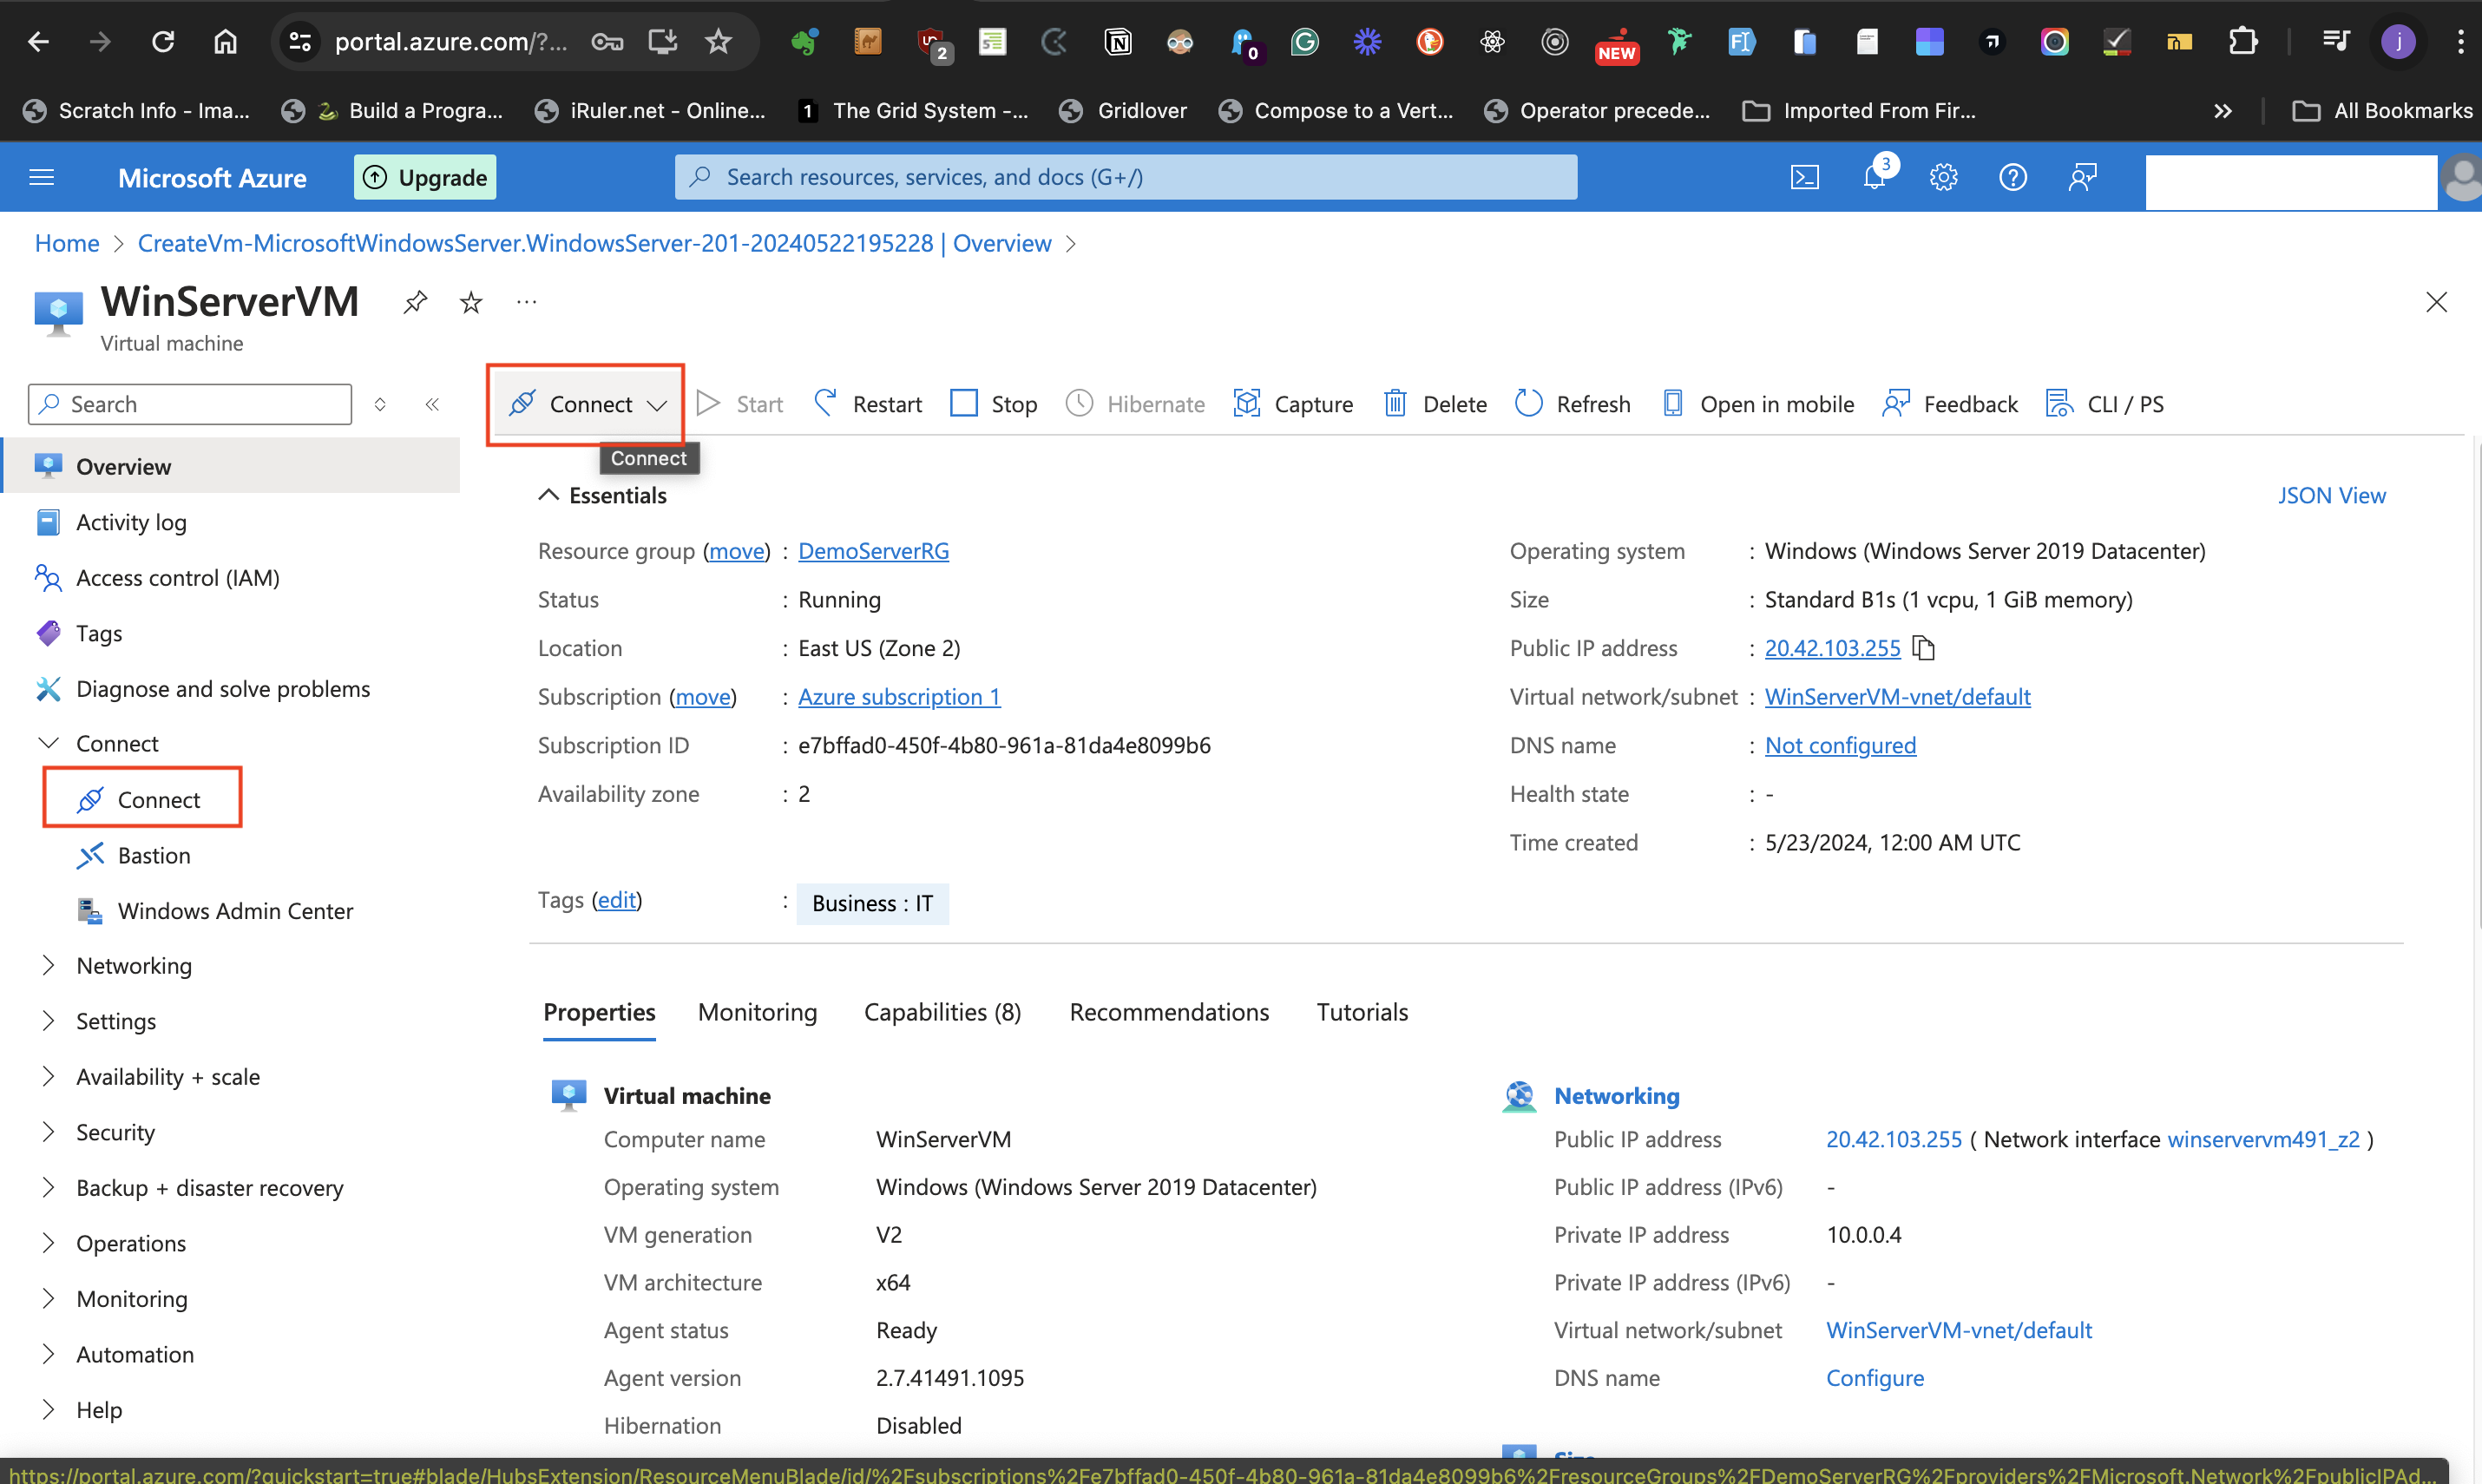Select the Capabilities (8) tab
The width and height of the screenshot is (2482, 1484).
pyautogui.click(x=942, y=1012)
